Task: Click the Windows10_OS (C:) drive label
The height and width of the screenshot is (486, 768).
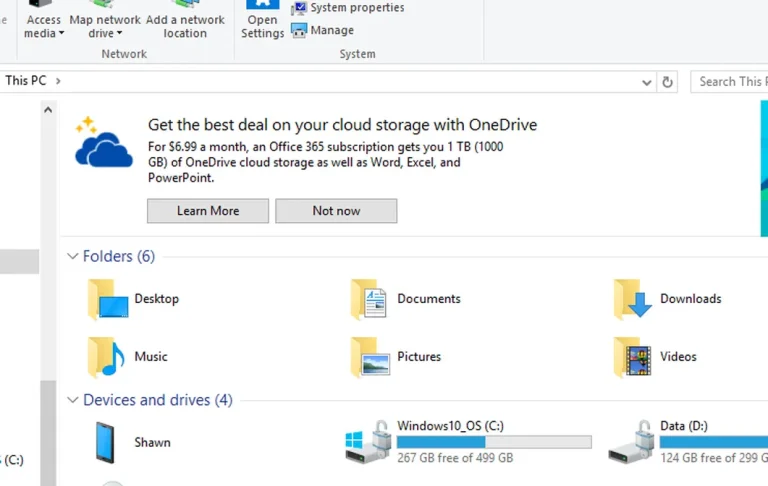Action: [x=450, y=426]
